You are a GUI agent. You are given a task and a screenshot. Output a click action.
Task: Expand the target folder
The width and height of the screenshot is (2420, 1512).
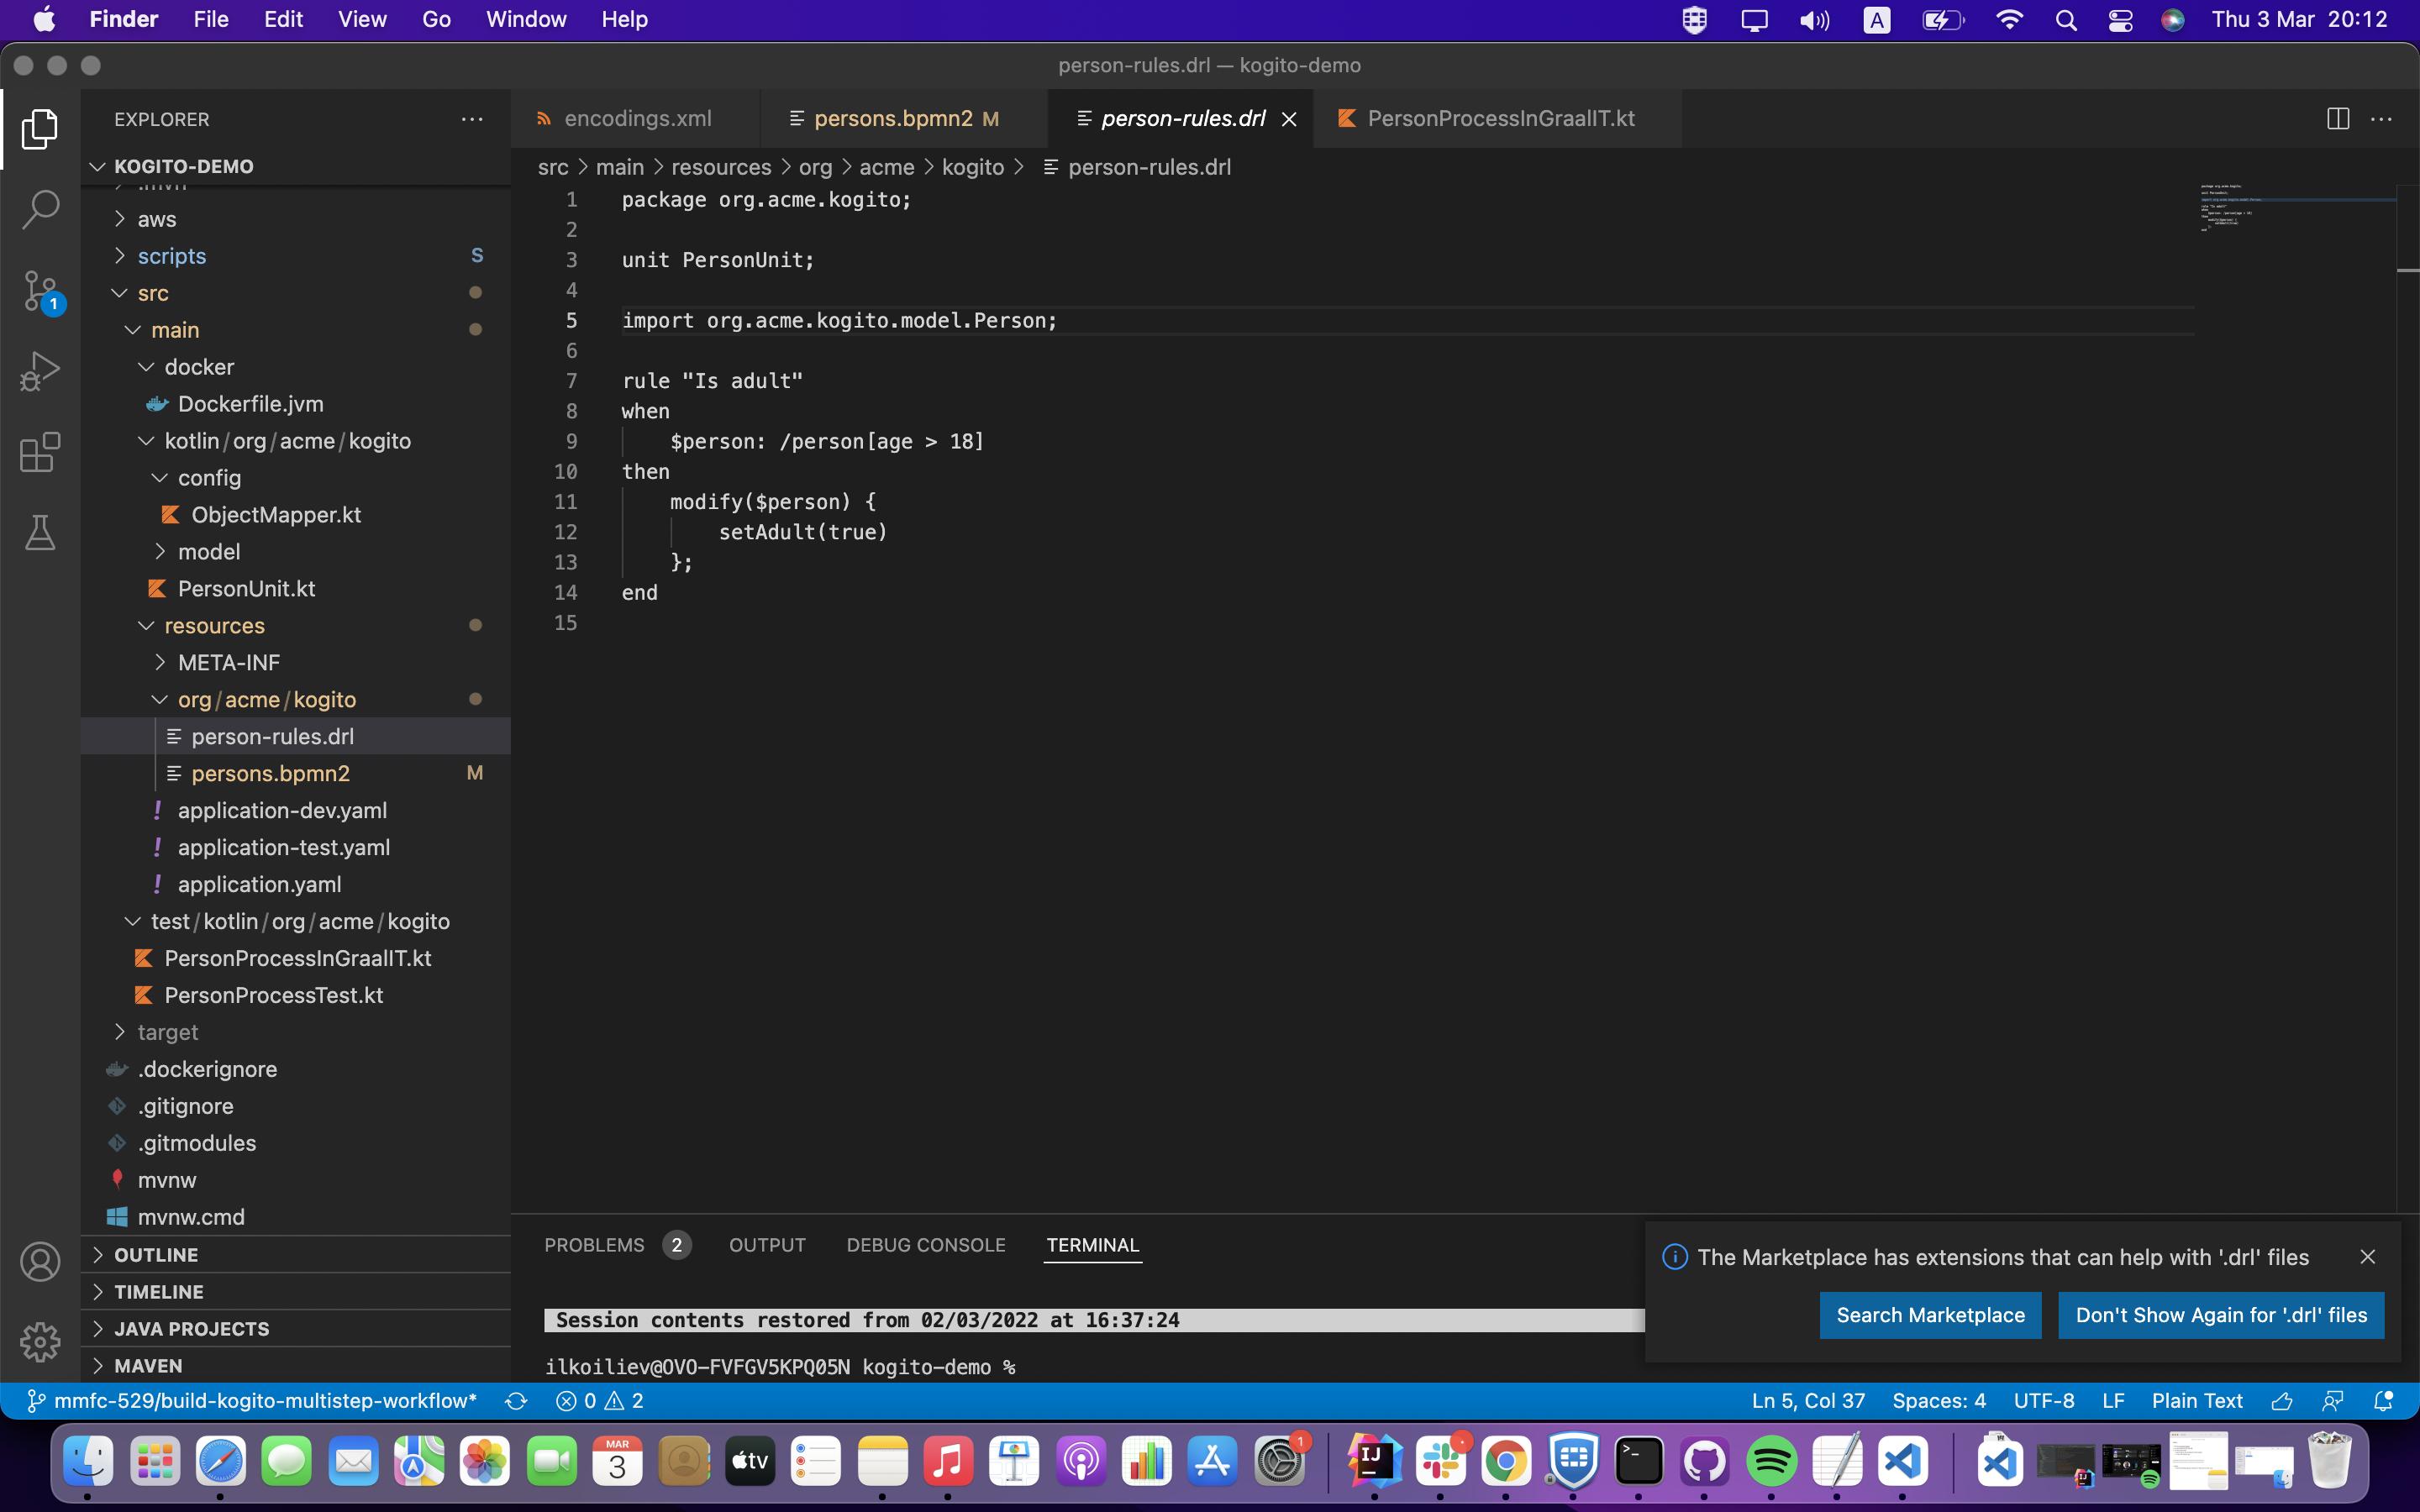[167, 1032]
